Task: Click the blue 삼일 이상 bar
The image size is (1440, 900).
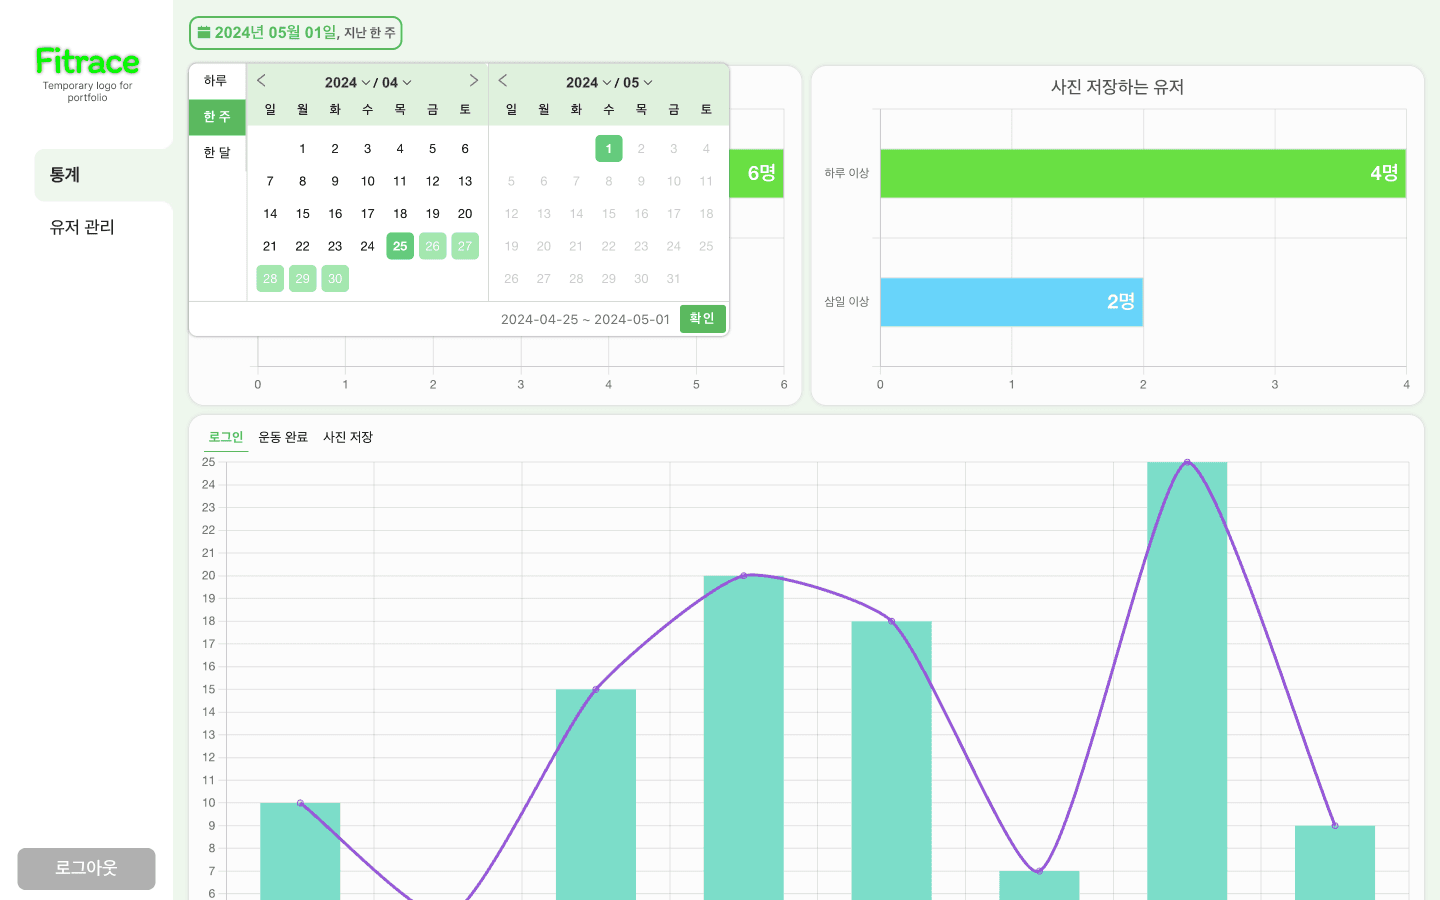Action: tap(1011, 302)
